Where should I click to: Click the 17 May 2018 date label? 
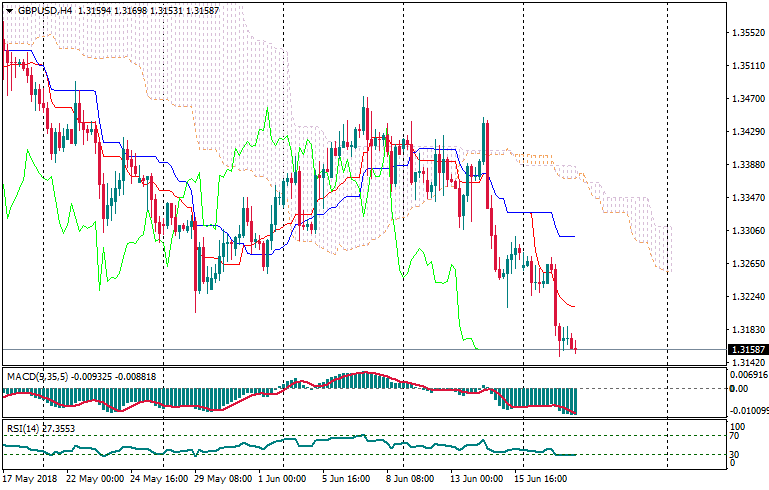(28, 479)
